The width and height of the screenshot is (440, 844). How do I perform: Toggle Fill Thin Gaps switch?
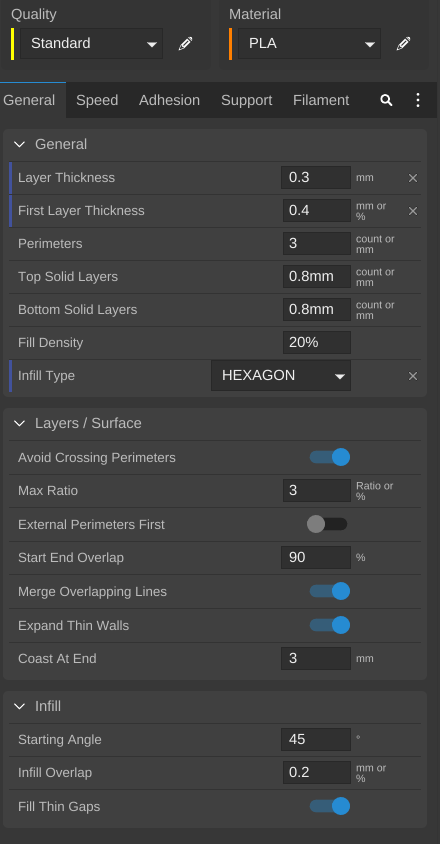(x=330, y=806)
